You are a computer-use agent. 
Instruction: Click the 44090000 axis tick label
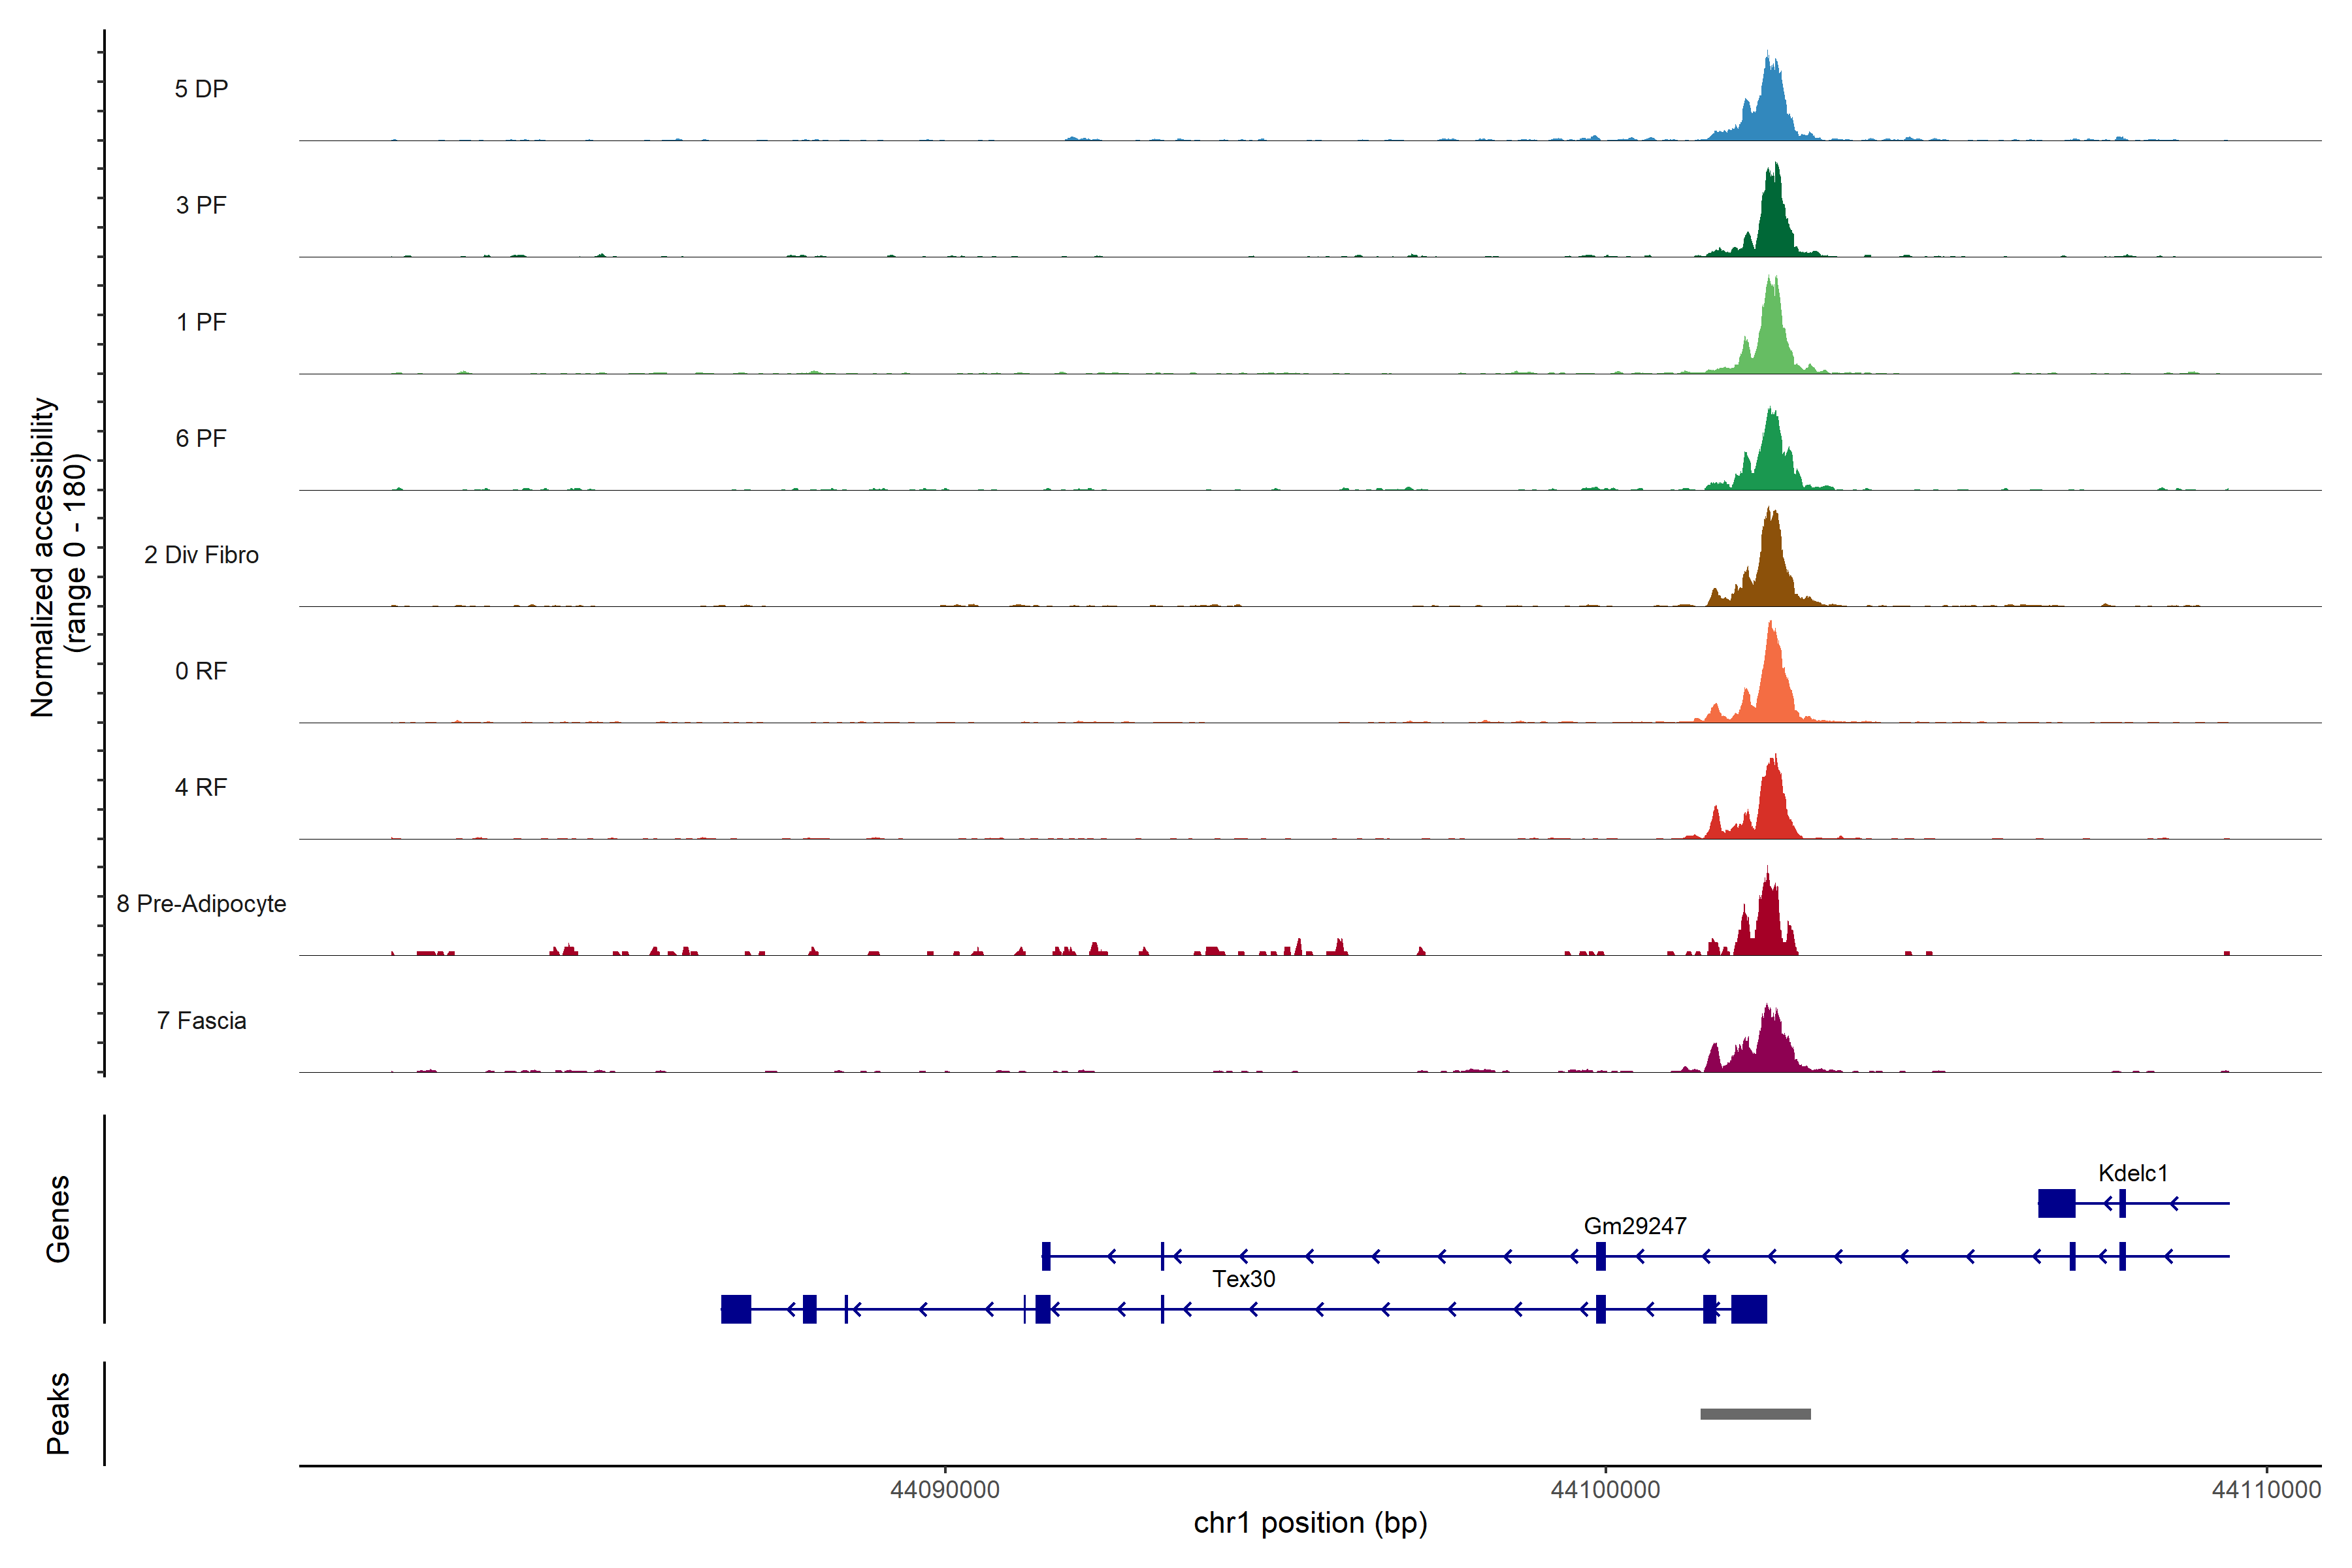944,1490
